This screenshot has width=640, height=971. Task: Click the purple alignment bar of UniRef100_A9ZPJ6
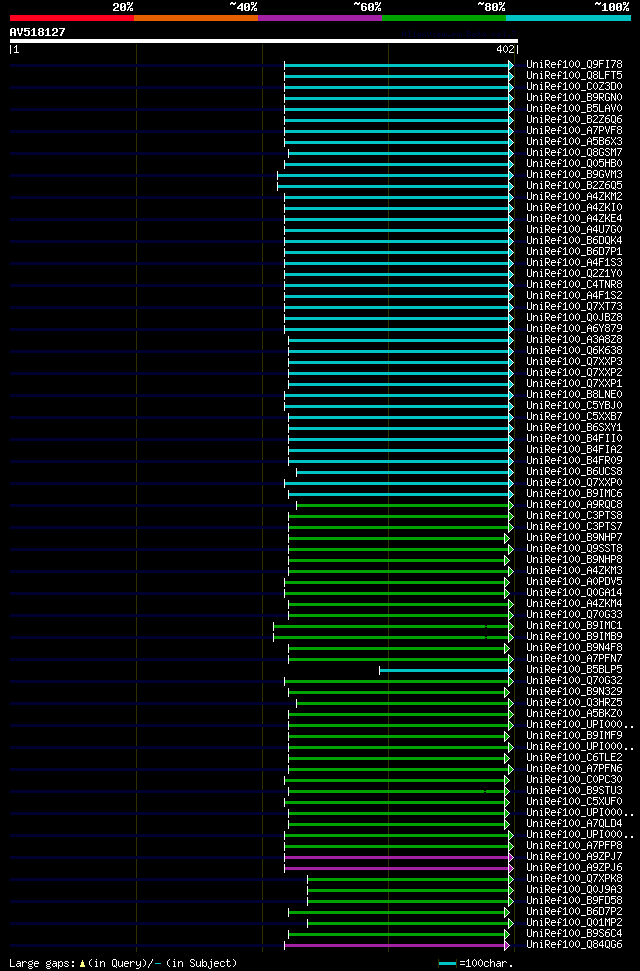click(399, 869)
